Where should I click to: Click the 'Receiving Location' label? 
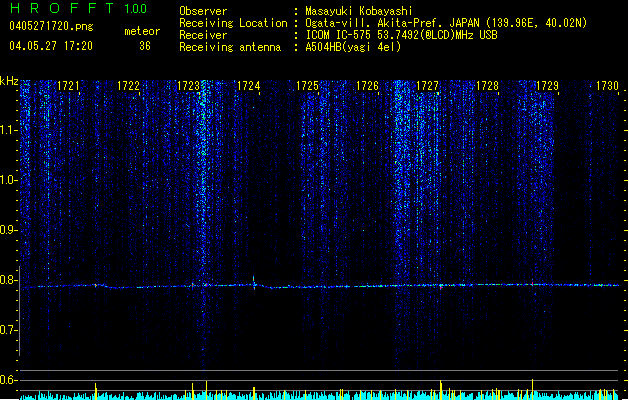[x=233, y=23]
